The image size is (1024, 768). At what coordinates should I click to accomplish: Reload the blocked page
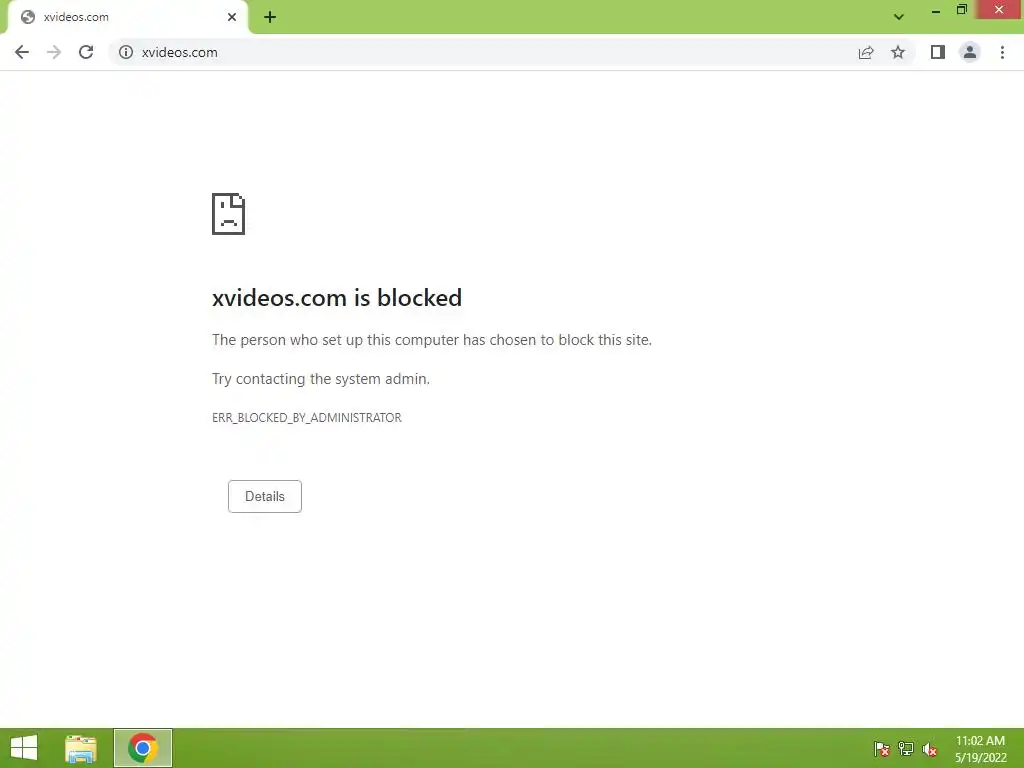(x=86, y=52)
